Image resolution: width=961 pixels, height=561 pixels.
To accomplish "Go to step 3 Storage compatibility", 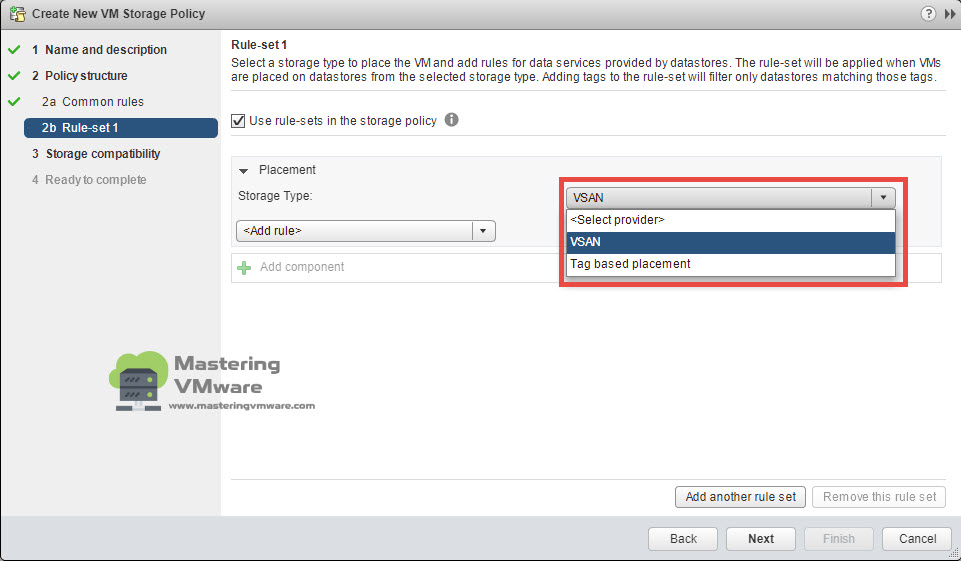I will point(96,154).
